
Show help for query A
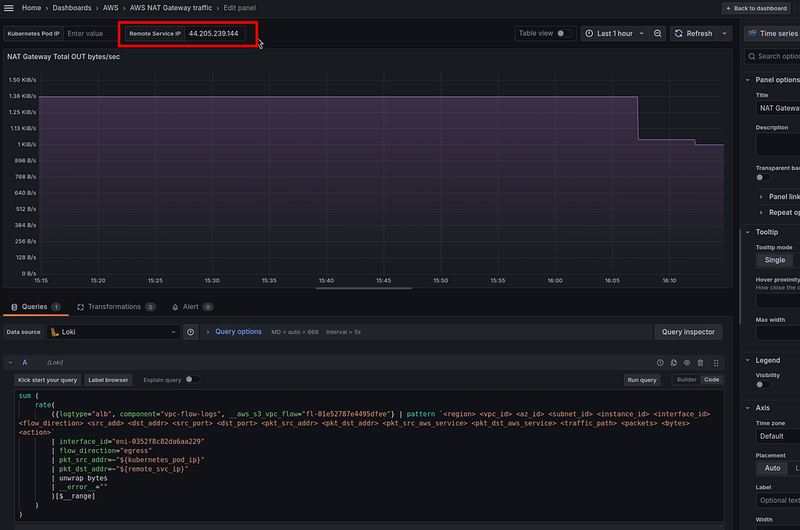point(660,363)
